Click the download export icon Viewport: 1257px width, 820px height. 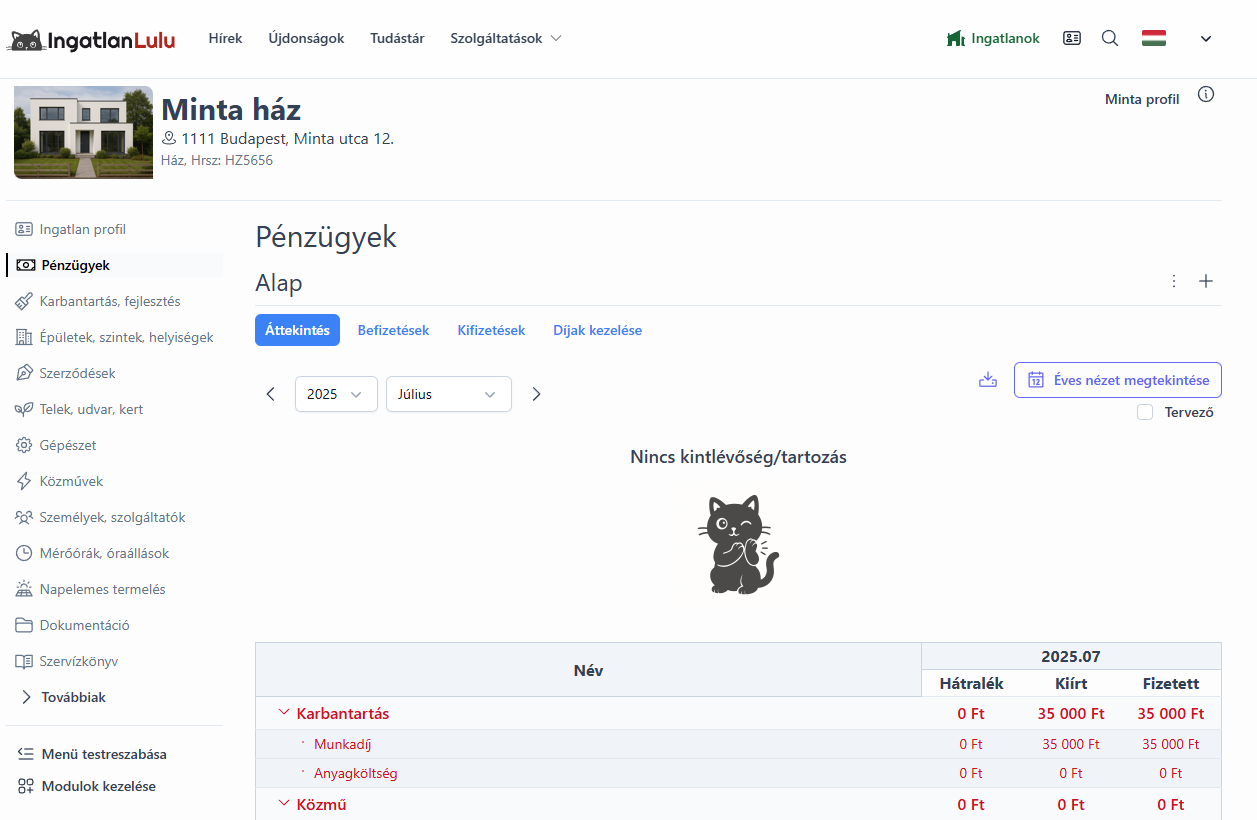(988, 380)
